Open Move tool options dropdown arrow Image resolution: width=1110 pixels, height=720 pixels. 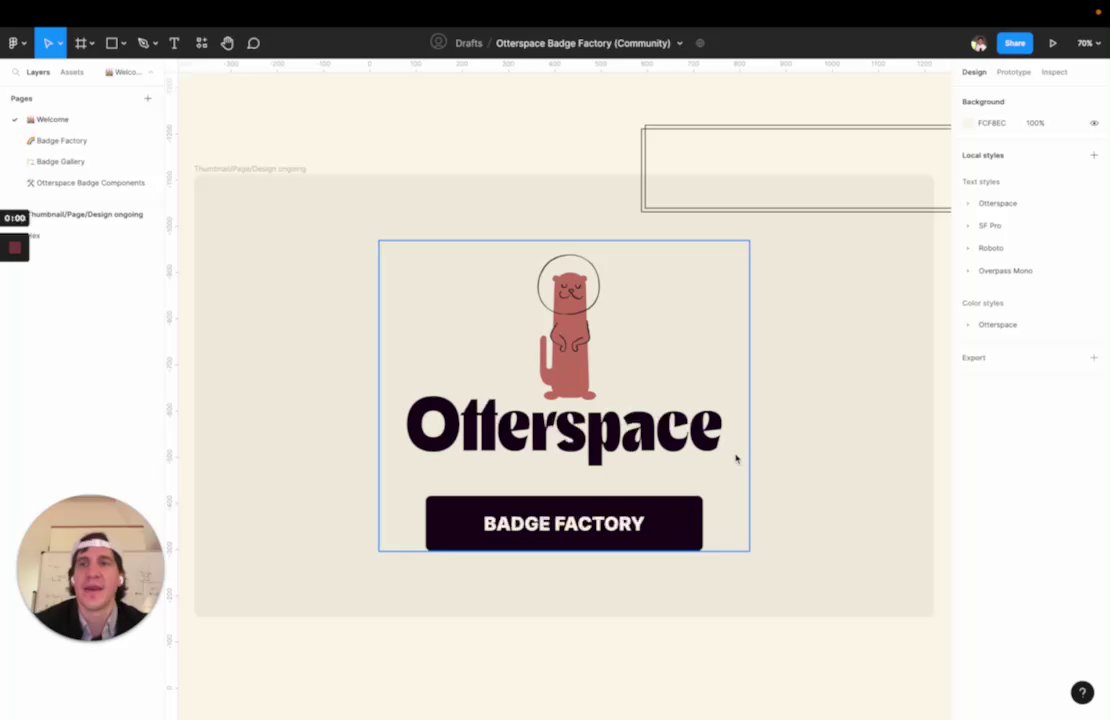tap(60, 44)
